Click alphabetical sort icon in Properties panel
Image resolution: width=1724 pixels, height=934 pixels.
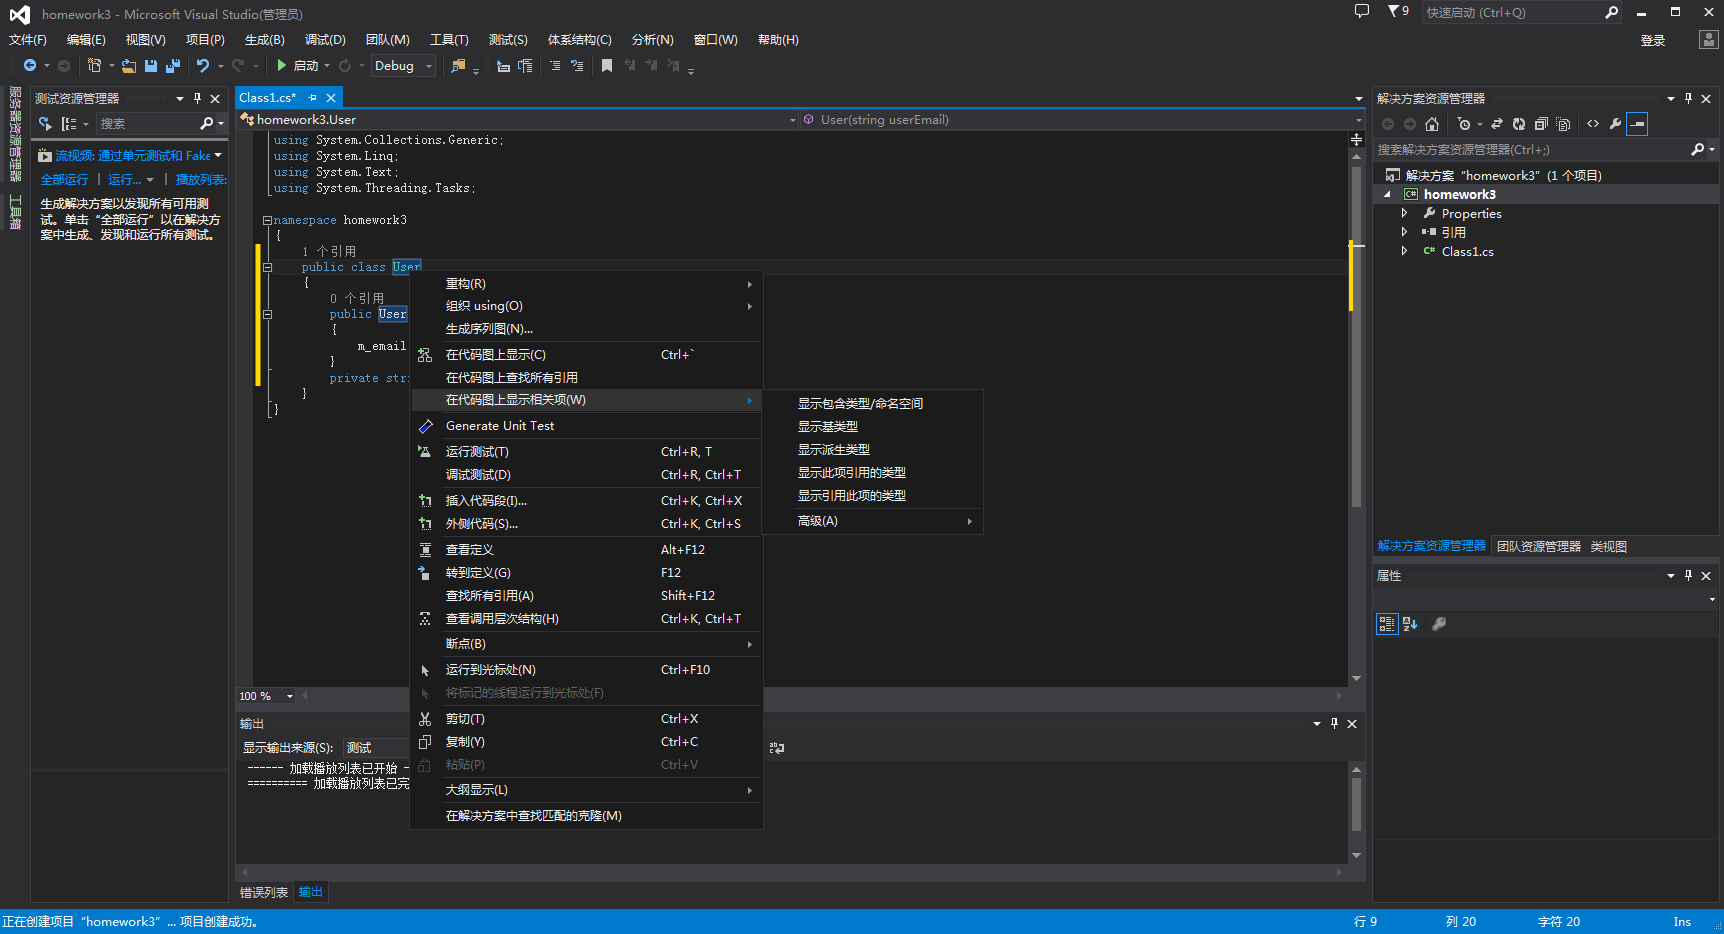[x=1410, y=624]
